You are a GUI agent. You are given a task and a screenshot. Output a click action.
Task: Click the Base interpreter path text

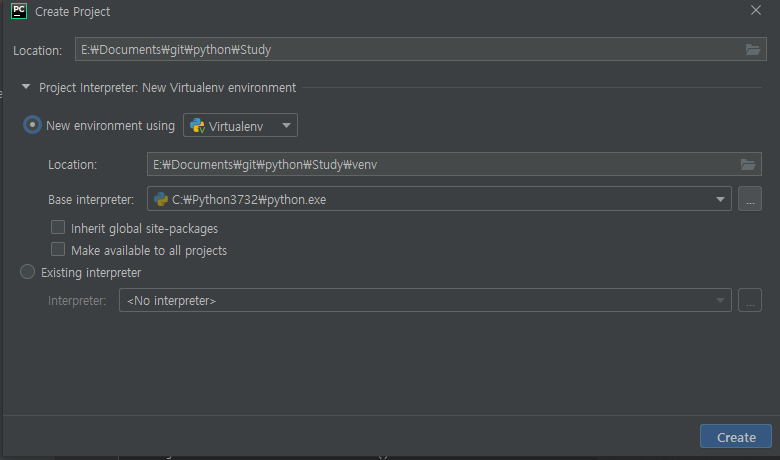point(249,199)
